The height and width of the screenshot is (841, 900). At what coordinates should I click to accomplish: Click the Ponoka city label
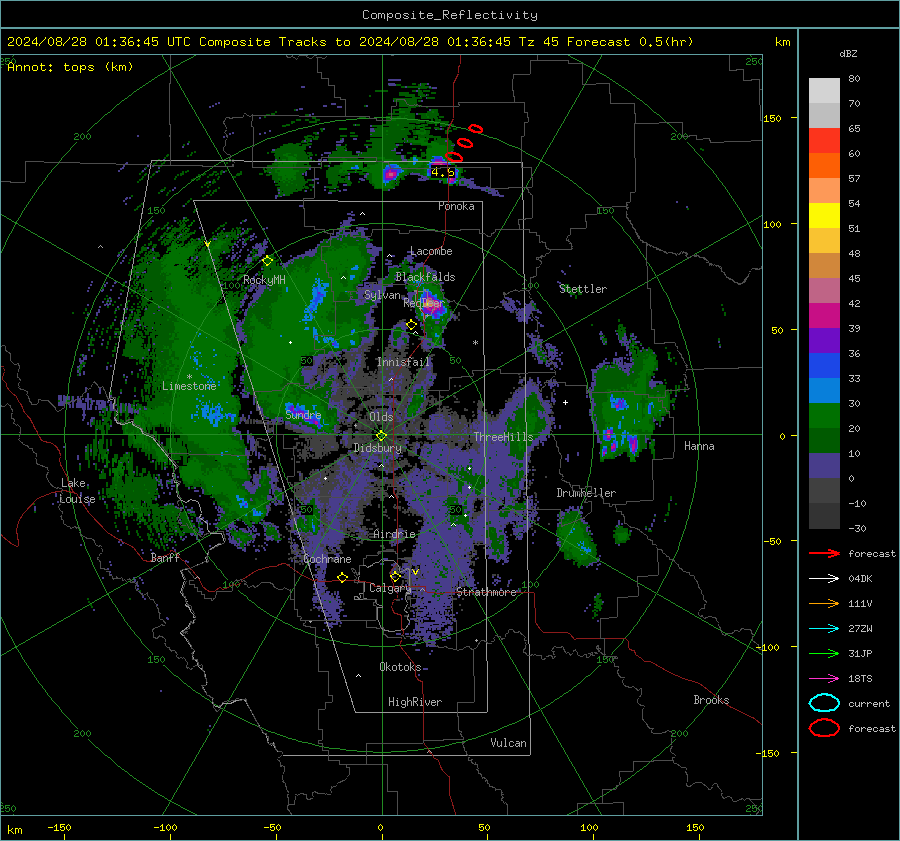click(456, 206)
